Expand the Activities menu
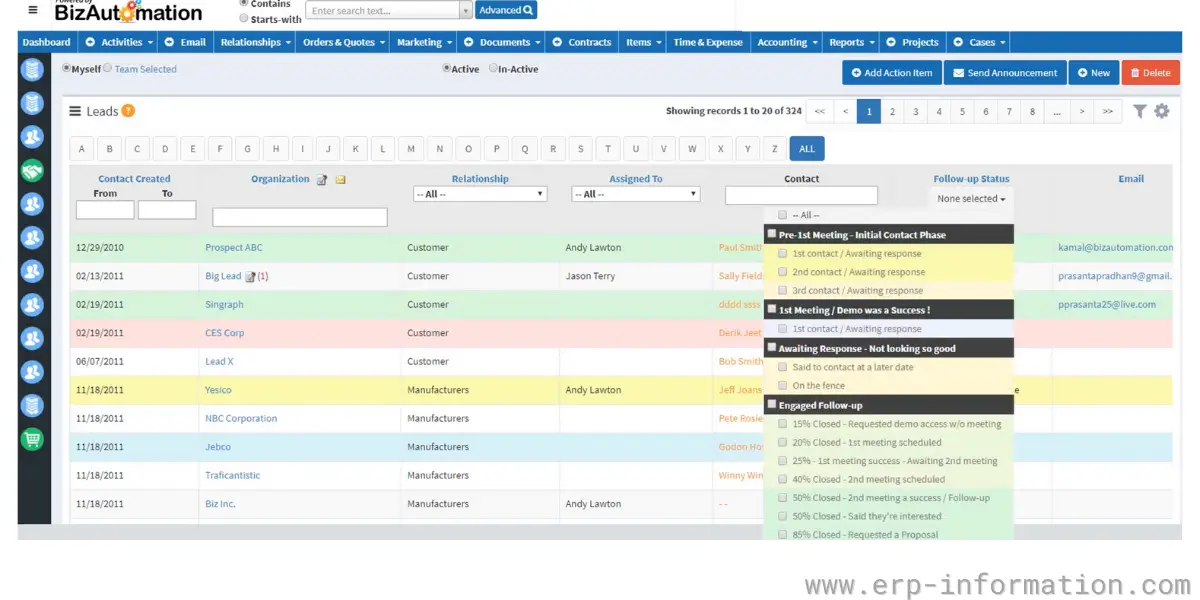1200x600 pixels. click(119, 42)
